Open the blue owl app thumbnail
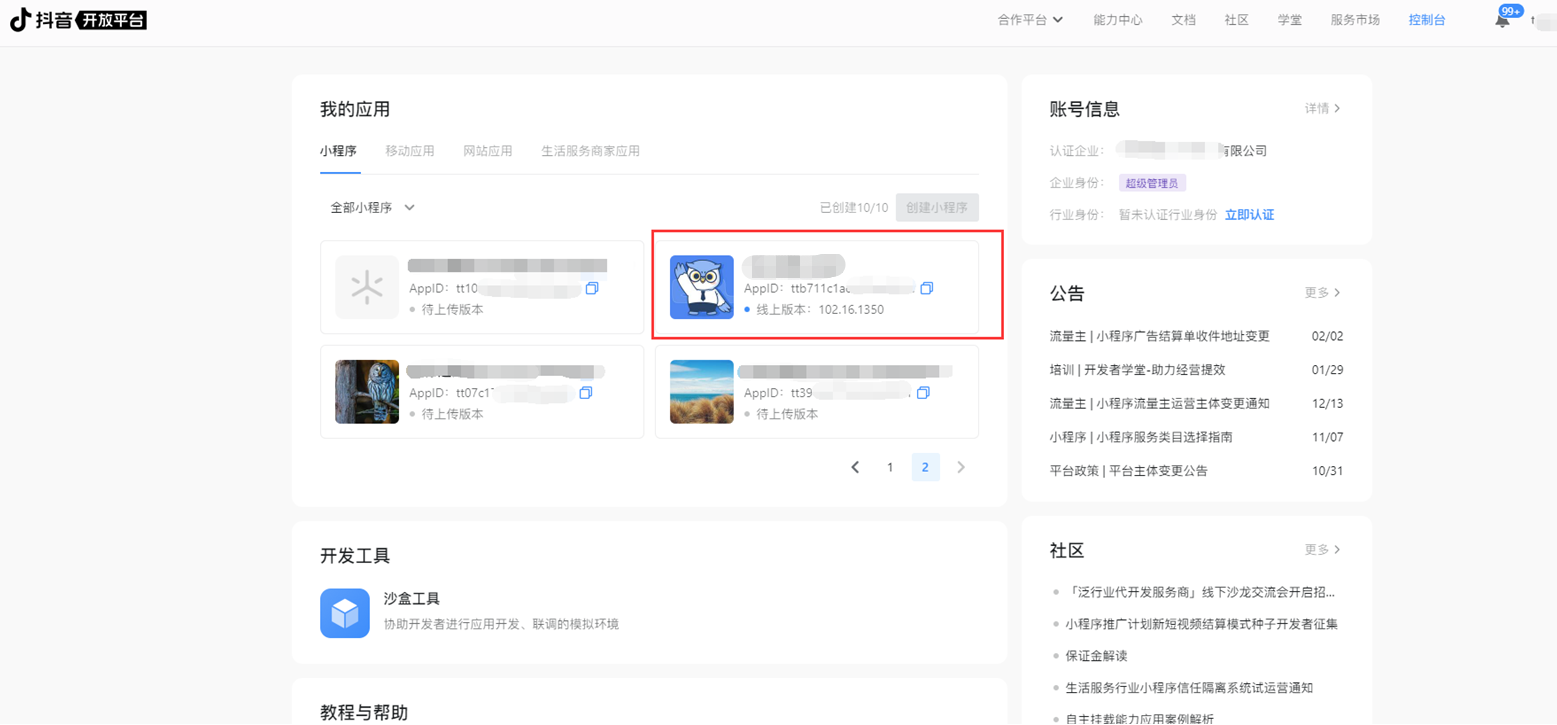 point(701,287)
